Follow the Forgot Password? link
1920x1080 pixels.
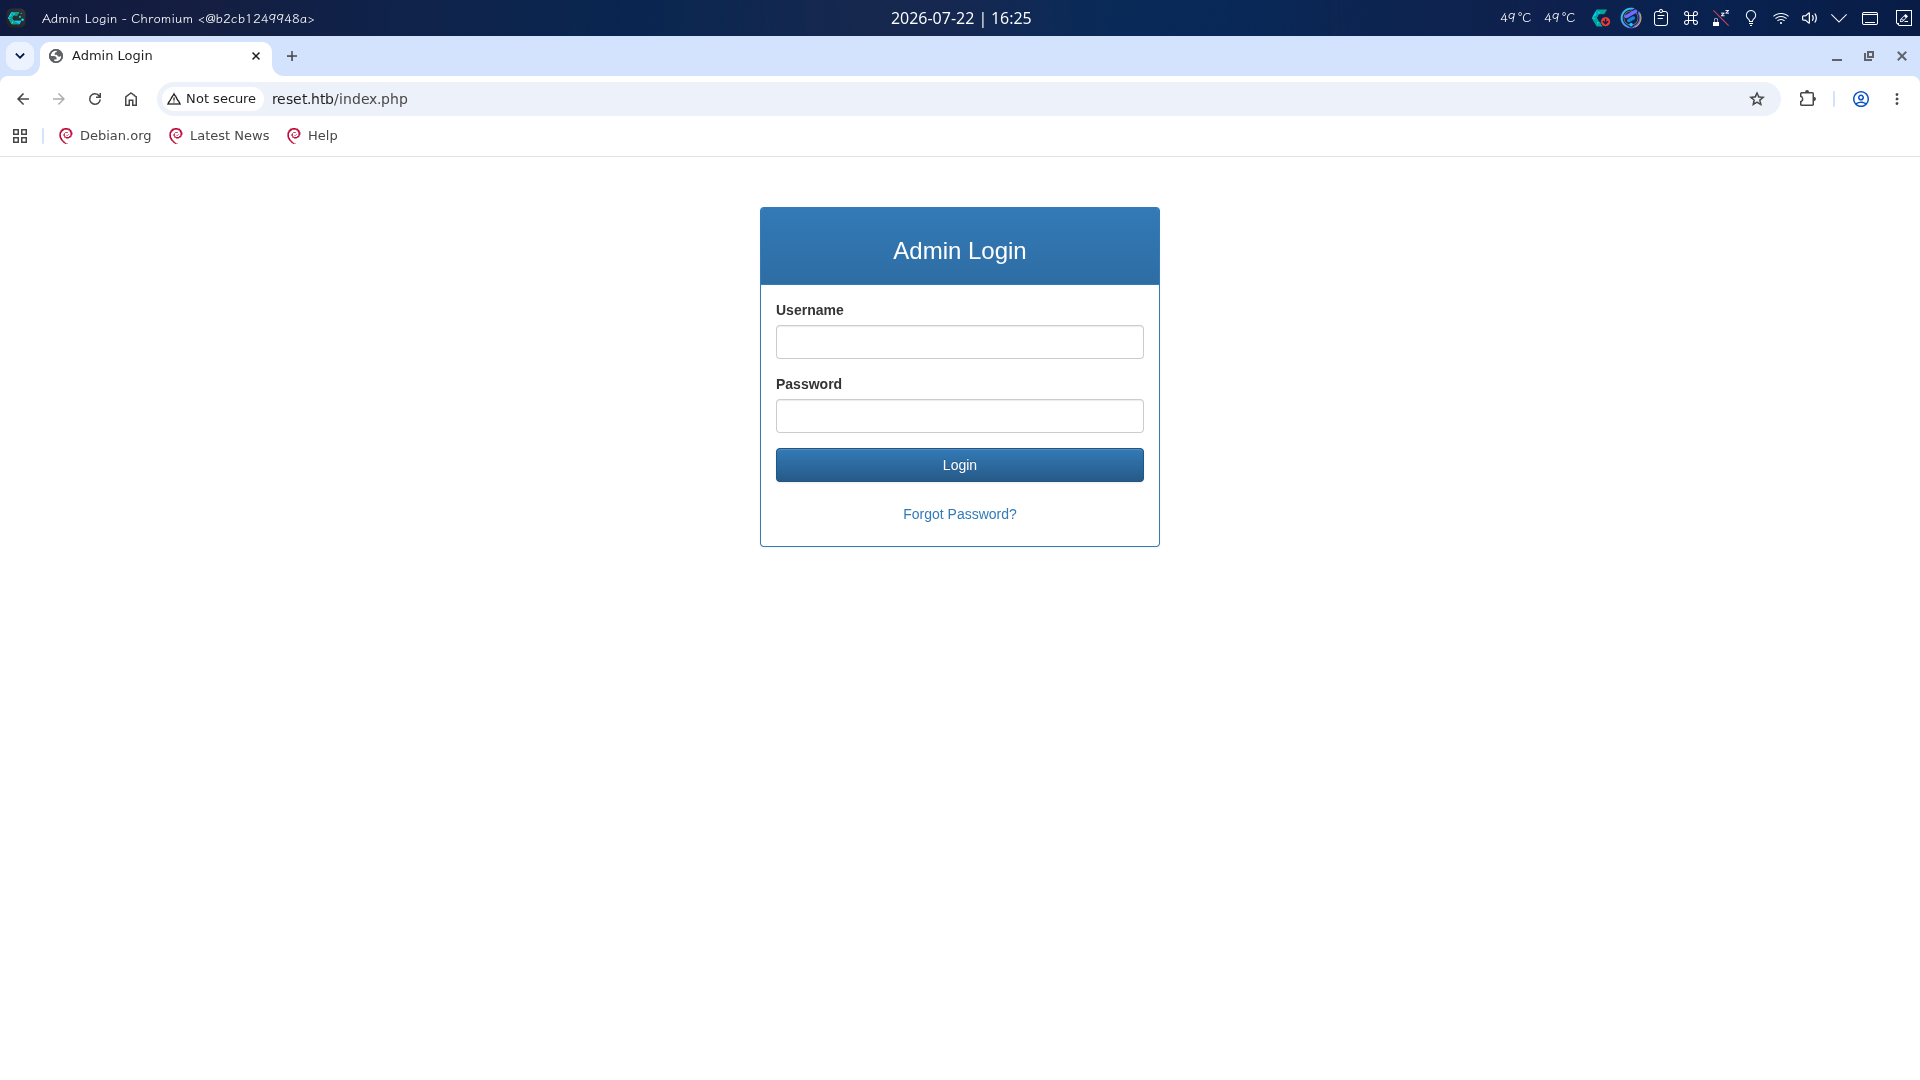pyautogui.click(x=960, y=514)
